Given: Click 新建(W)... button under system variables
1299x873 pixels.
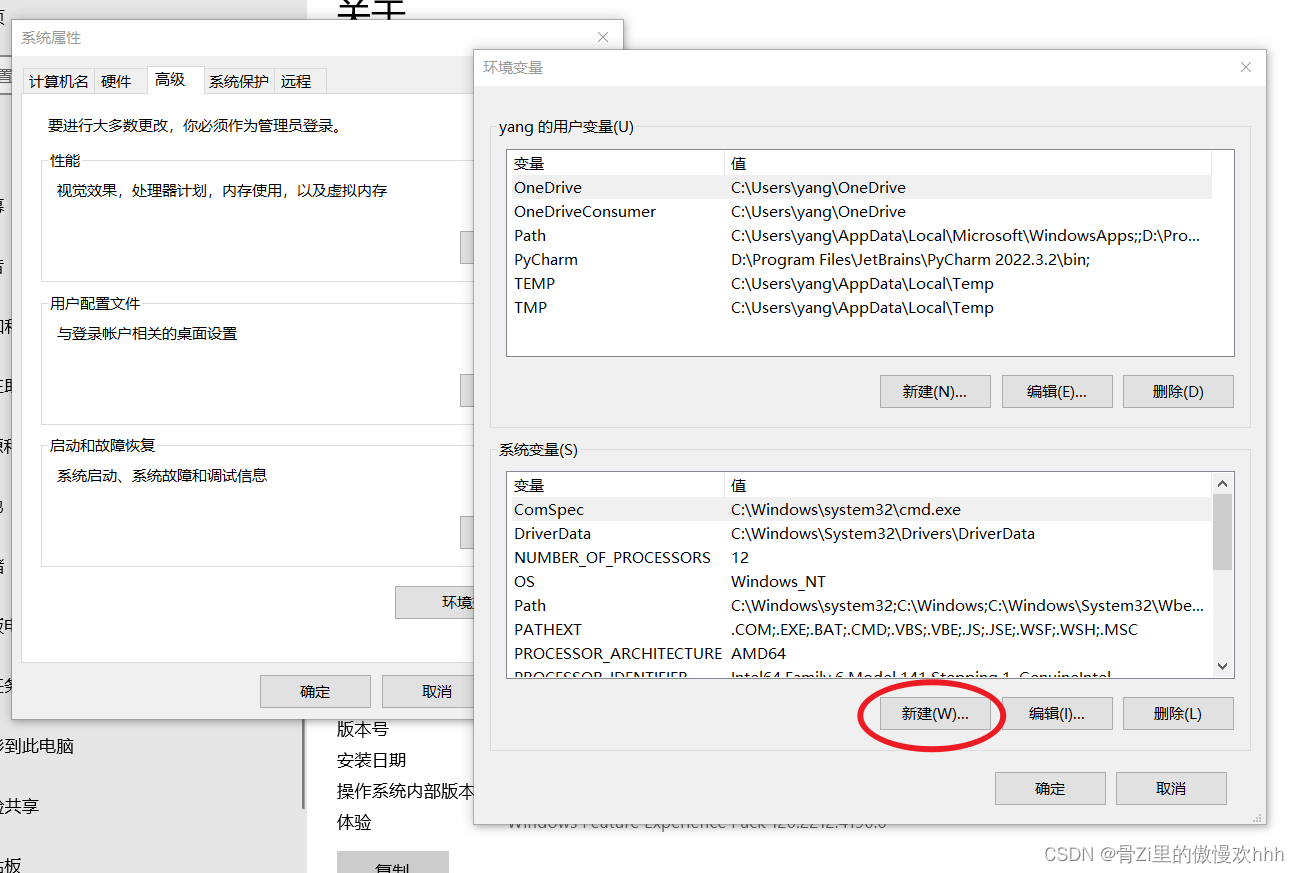Looking at the screenshot, I should click(x=935, y=714).
